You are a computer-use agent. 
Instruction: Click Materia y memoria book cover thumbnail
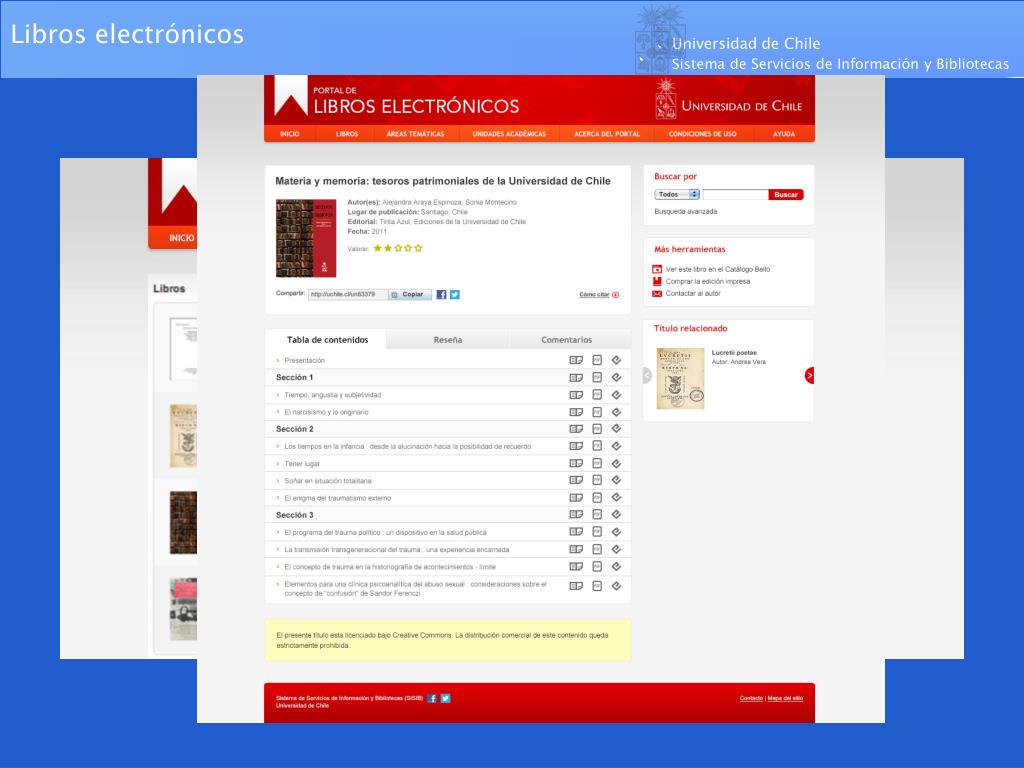[306, 238]
